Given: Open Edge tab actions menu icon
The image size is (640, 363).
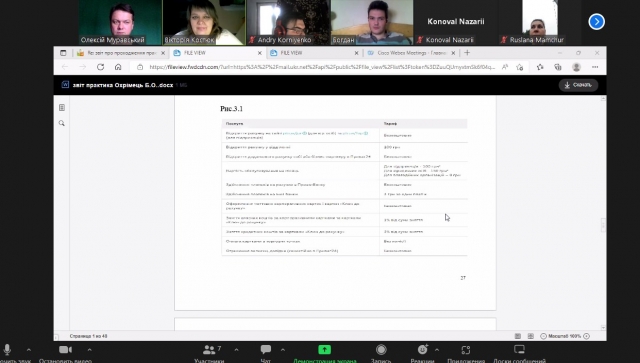Looking at the screenshot, I should click(x=63, y=53).
